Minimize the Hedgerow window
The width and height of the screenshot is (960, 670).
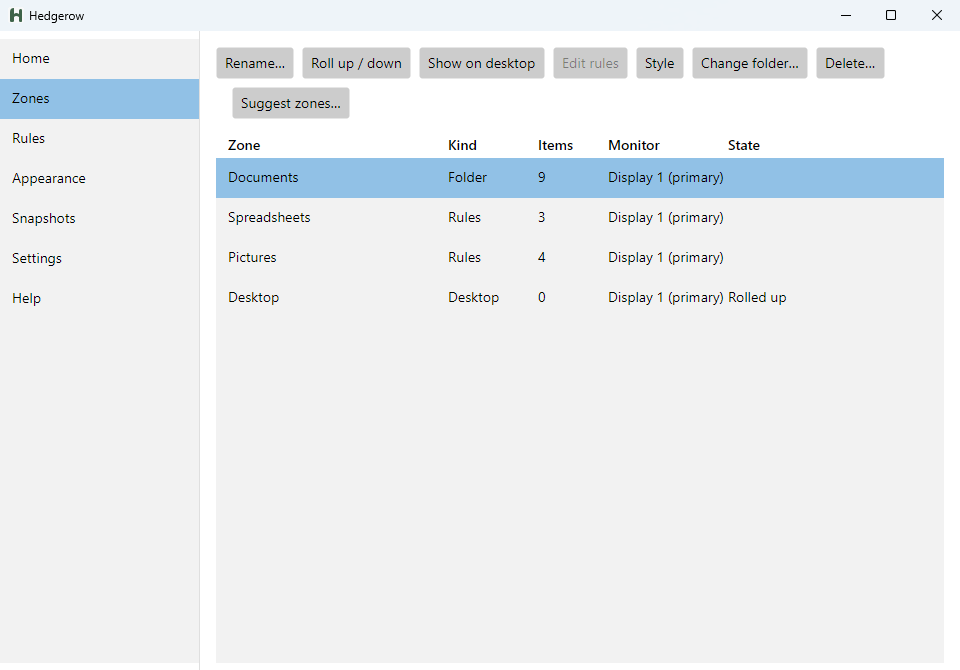click(846, 15)
